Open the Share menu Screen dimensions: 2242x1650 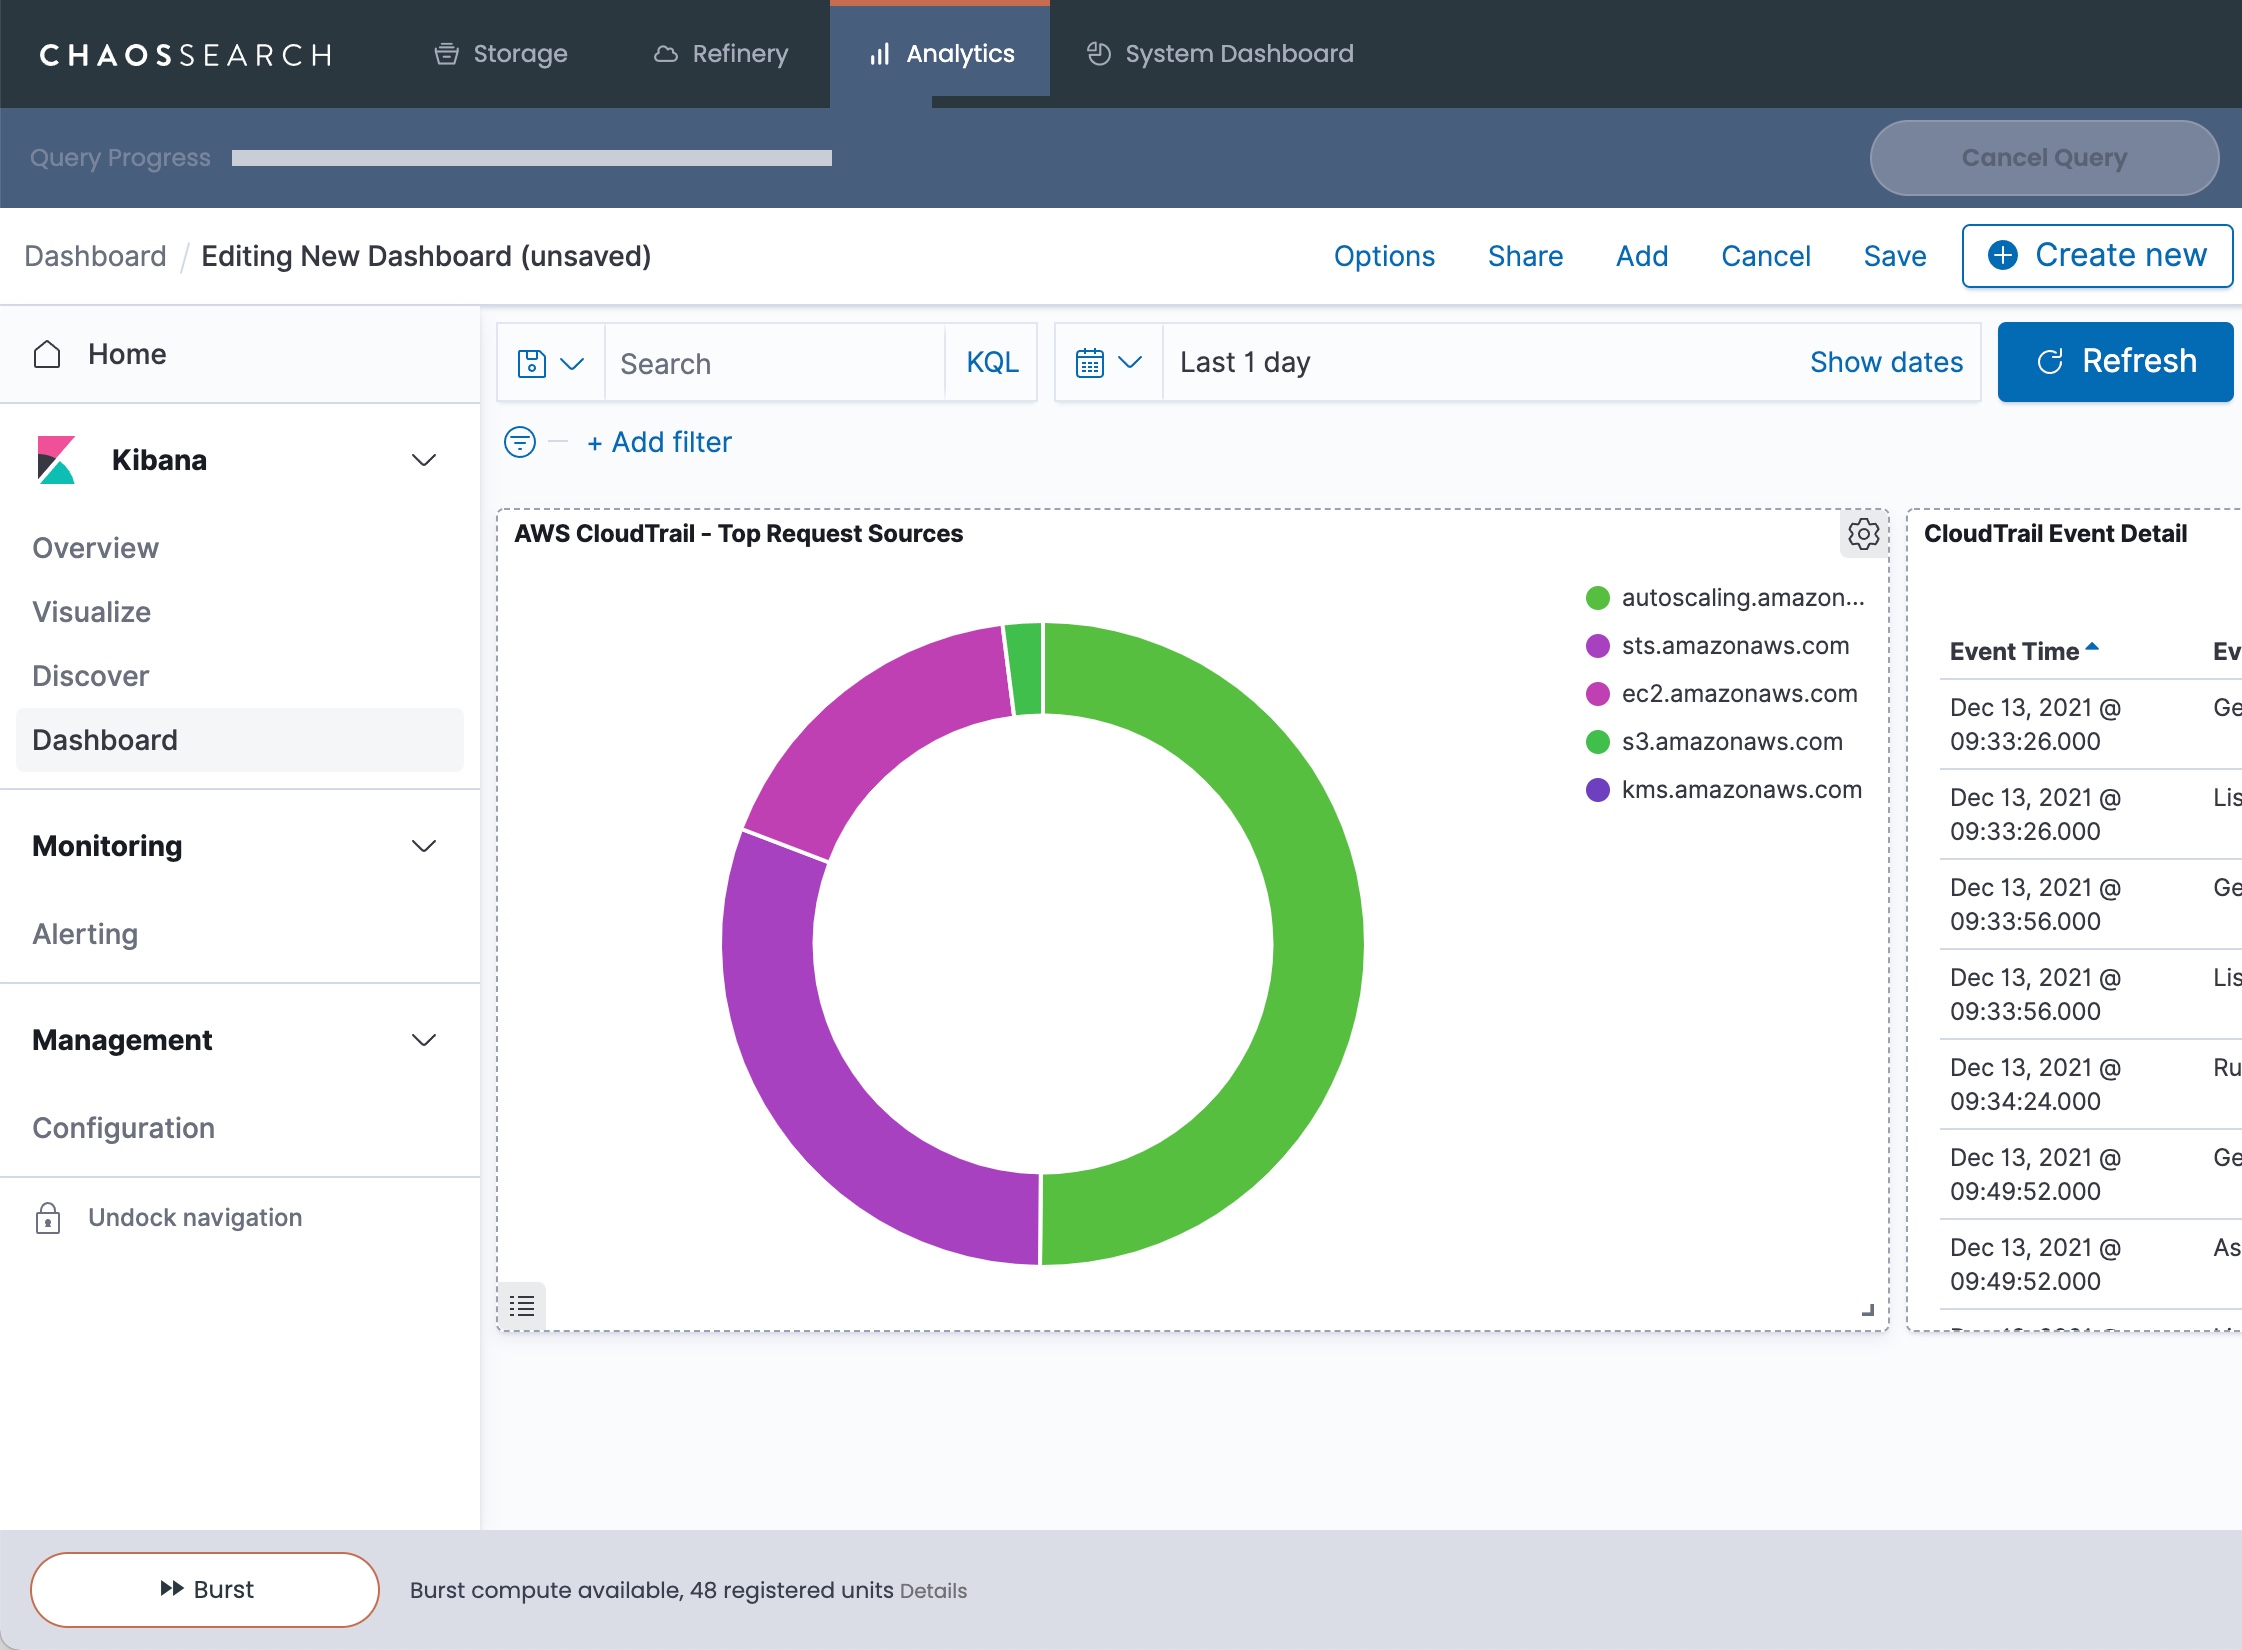(x=1525, y=256)
